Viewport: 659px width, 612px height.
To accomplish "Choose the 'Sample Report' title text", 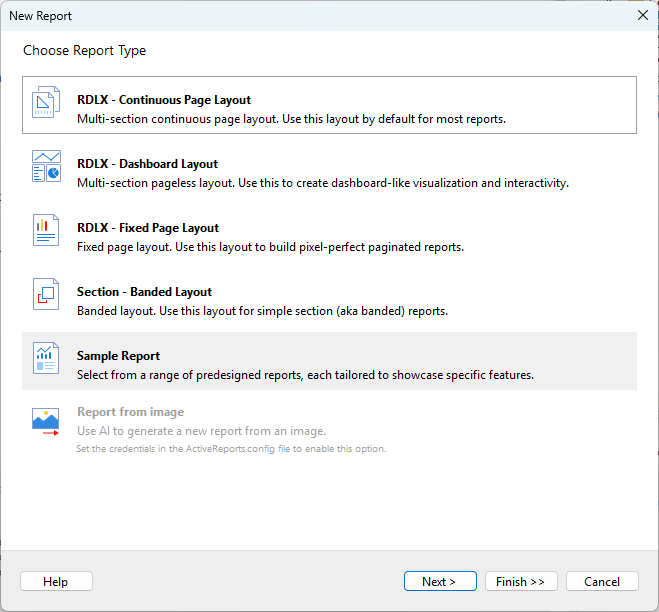I will (x=118, y=356).
